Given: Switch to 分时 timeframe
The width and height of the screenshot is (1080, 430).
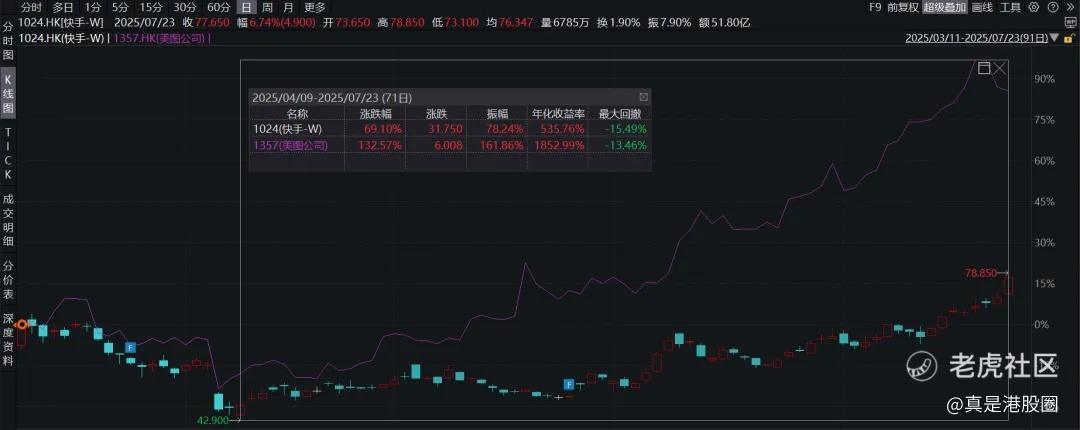Looking at the screenshot, I should (30, 8).
